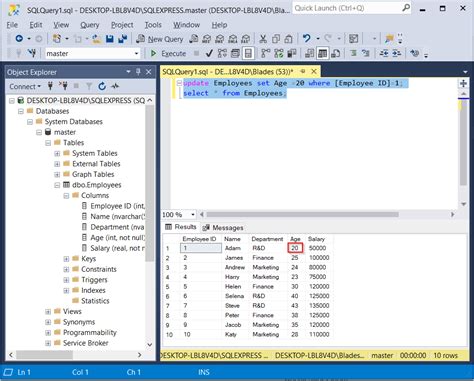Click the Save All icon
The width and height of the screenshot is (474, 381).
click(x=123, y=39)
